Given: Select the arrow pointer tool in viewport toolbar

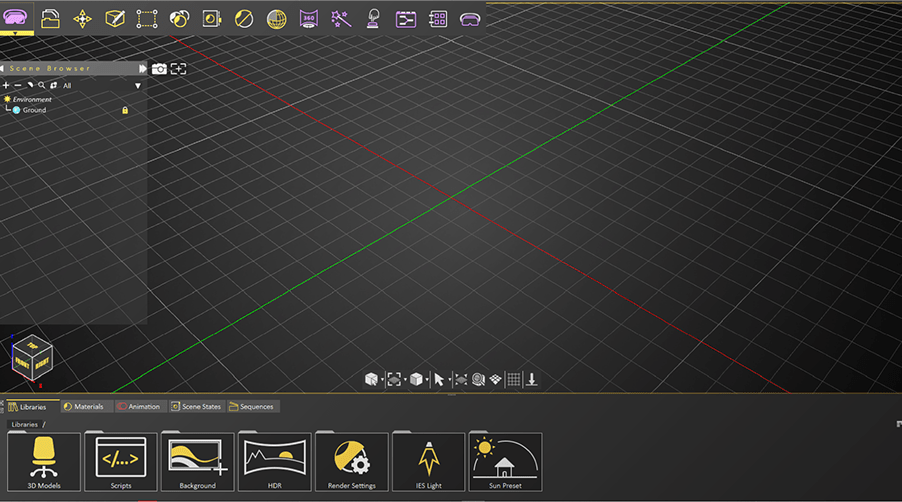Looking at the screenshot, I should (439, 380).
